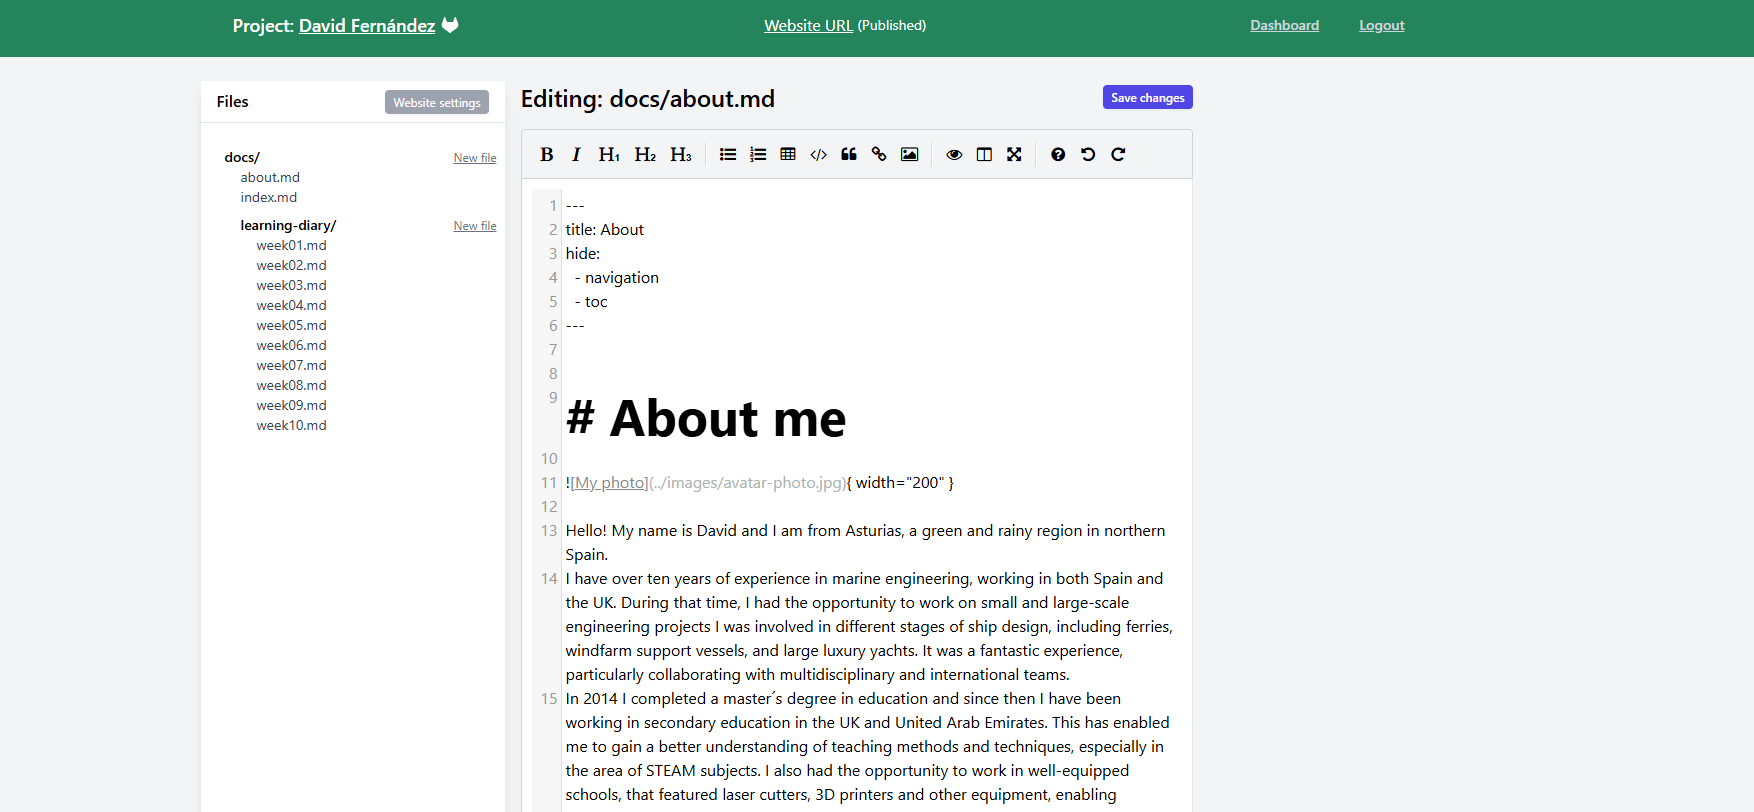Screen dimensions: 1754x812
Task: Open the Website settings
Action: (x=436, y=102)
